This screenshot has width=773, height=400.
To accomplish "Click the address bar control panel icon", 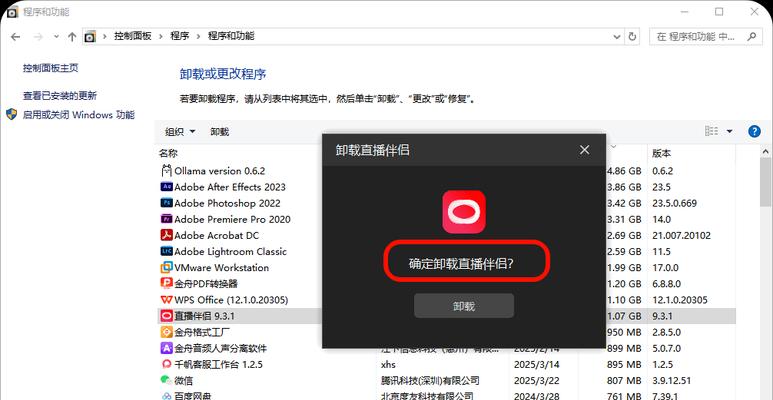I will click(x=90, y=36).
